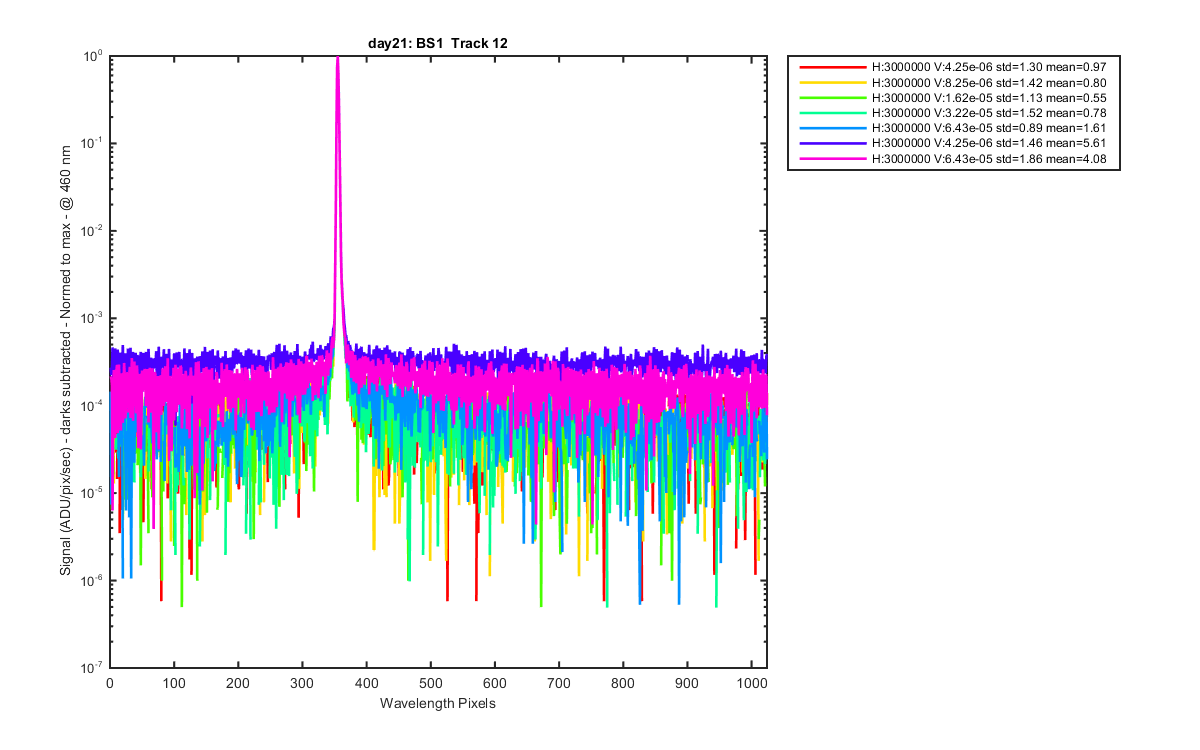Viewport: 1200px width, 750px height.
Task: Click the x-axis tick label "100"
Action: pos(174,682)
